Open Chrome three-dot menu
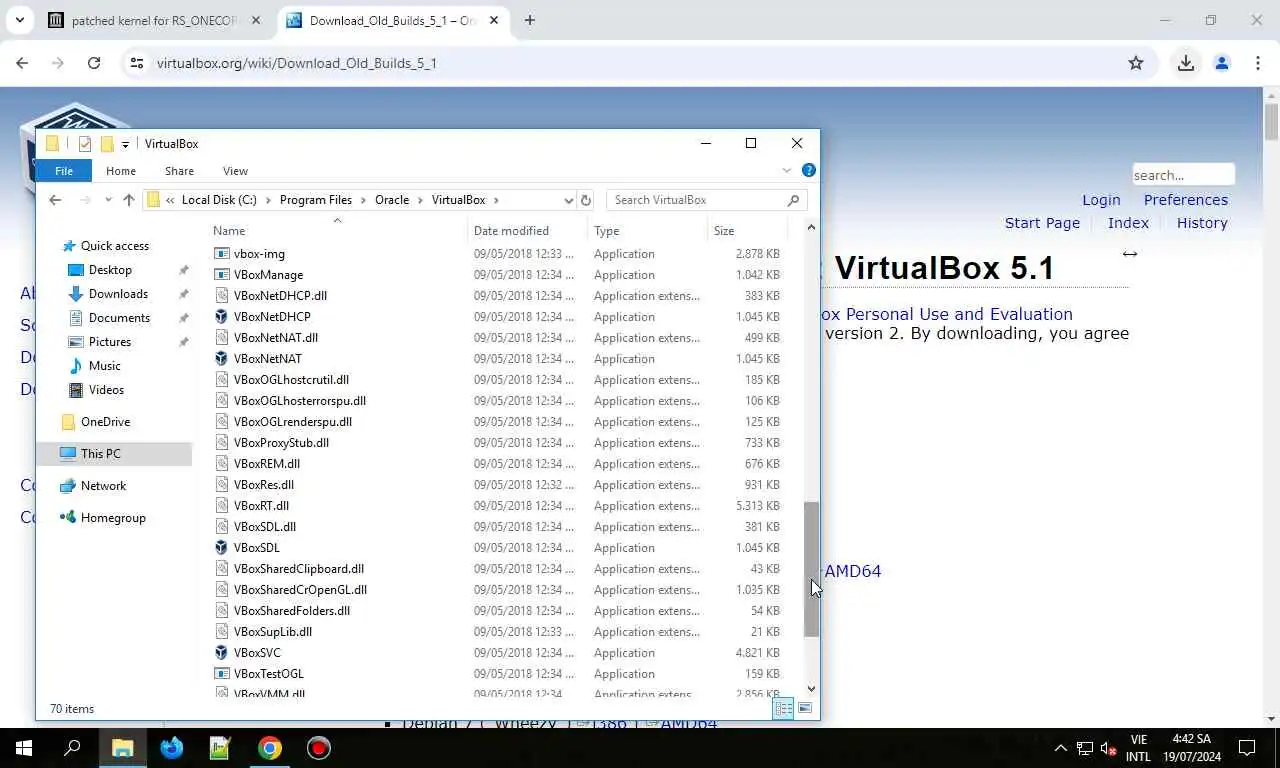This screenshot has width=1280, height=768. pos(1257,63)
